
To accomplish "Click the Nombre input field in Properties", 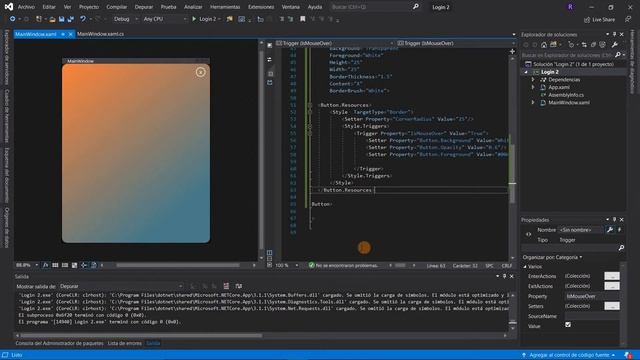I will [580, 230].
